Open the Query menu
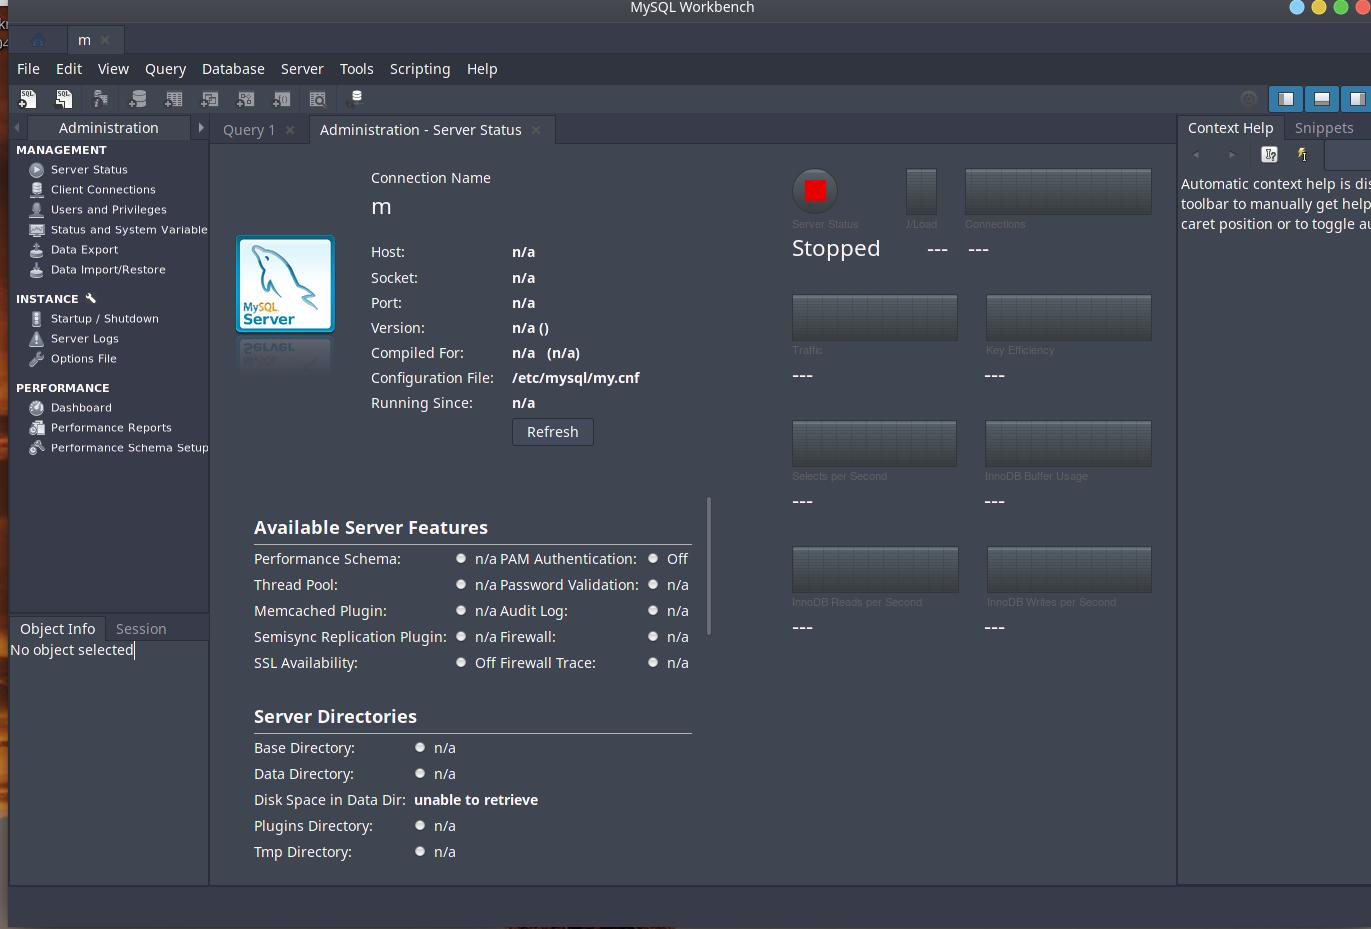Screen dimensions: 1371x929 165,69
